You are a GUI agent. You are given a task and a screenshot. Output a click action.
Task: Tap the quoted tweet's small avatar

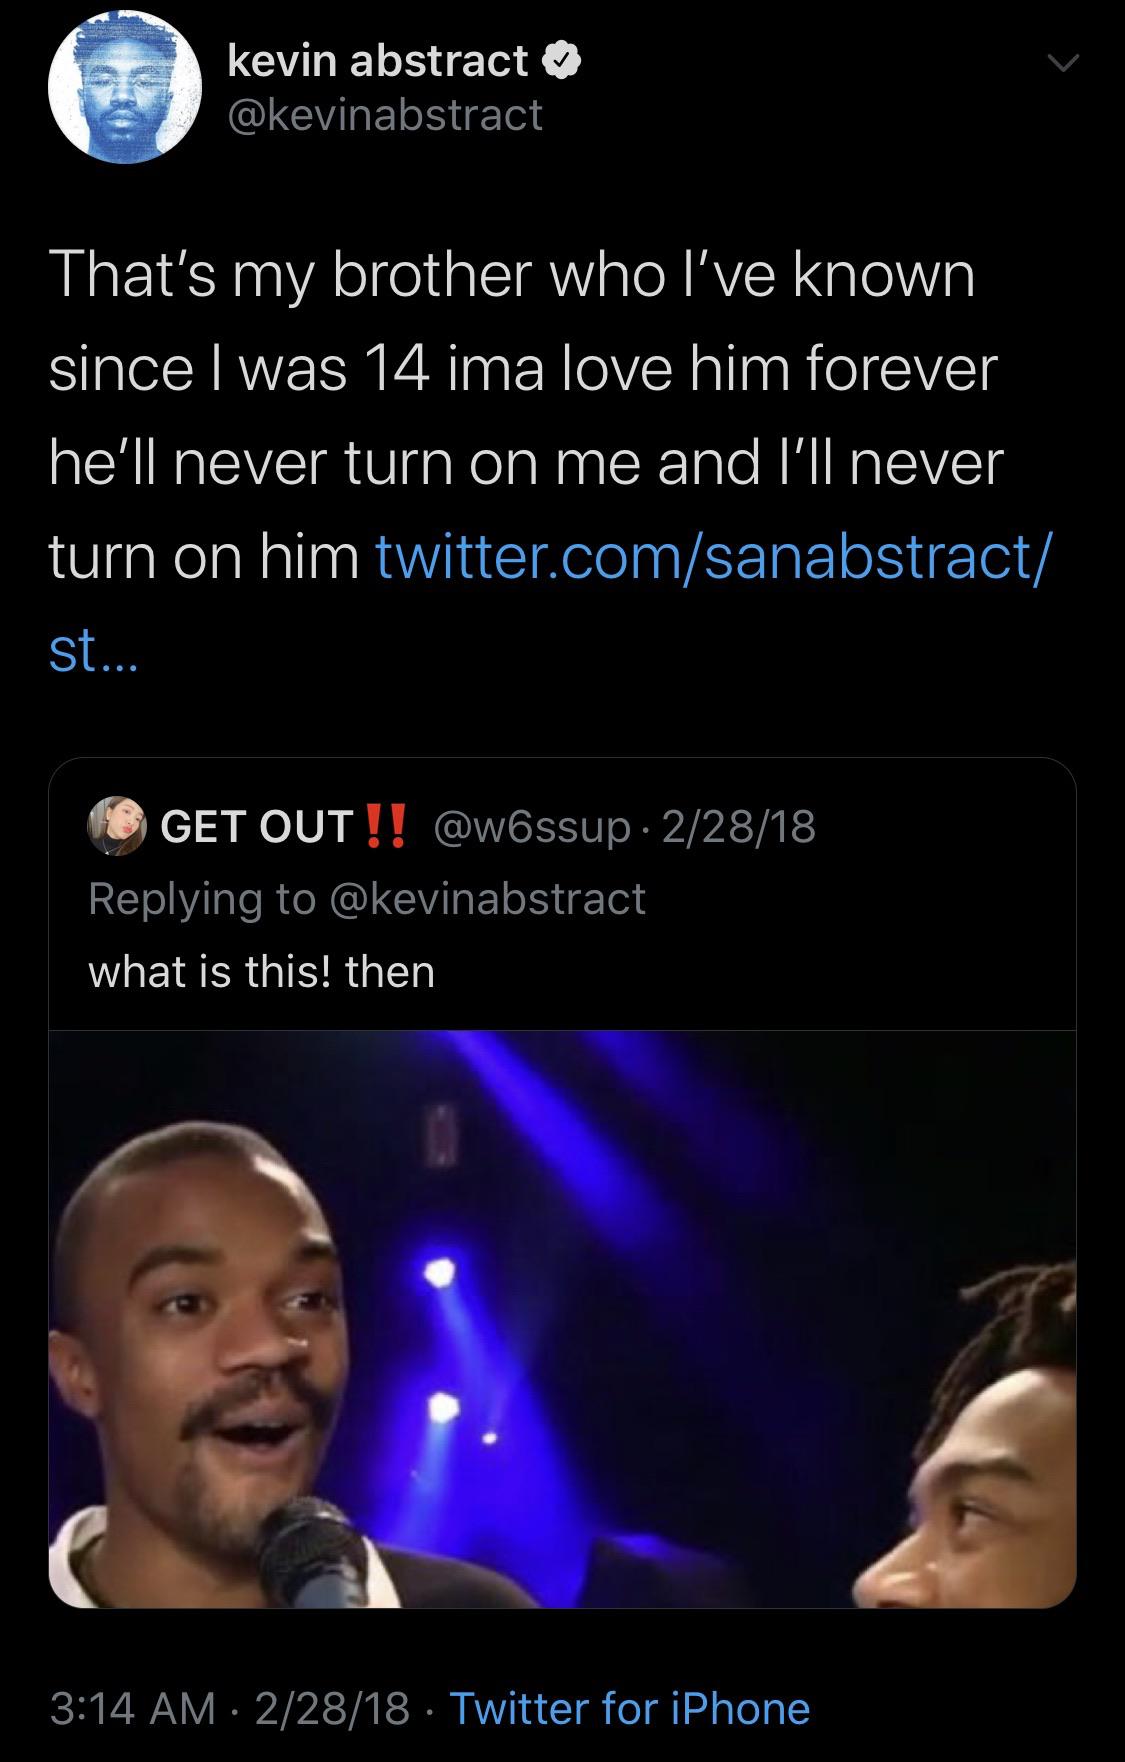[117, 826]
